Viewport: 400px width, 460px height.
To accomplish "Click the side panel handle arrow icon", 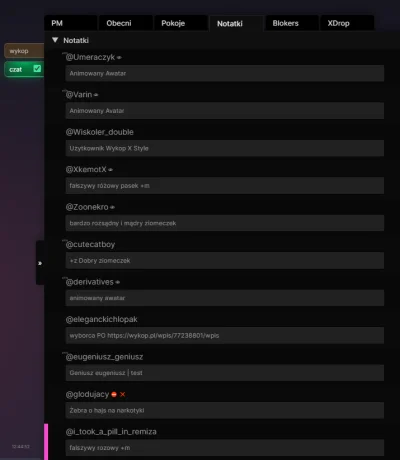I will point(40,263).
